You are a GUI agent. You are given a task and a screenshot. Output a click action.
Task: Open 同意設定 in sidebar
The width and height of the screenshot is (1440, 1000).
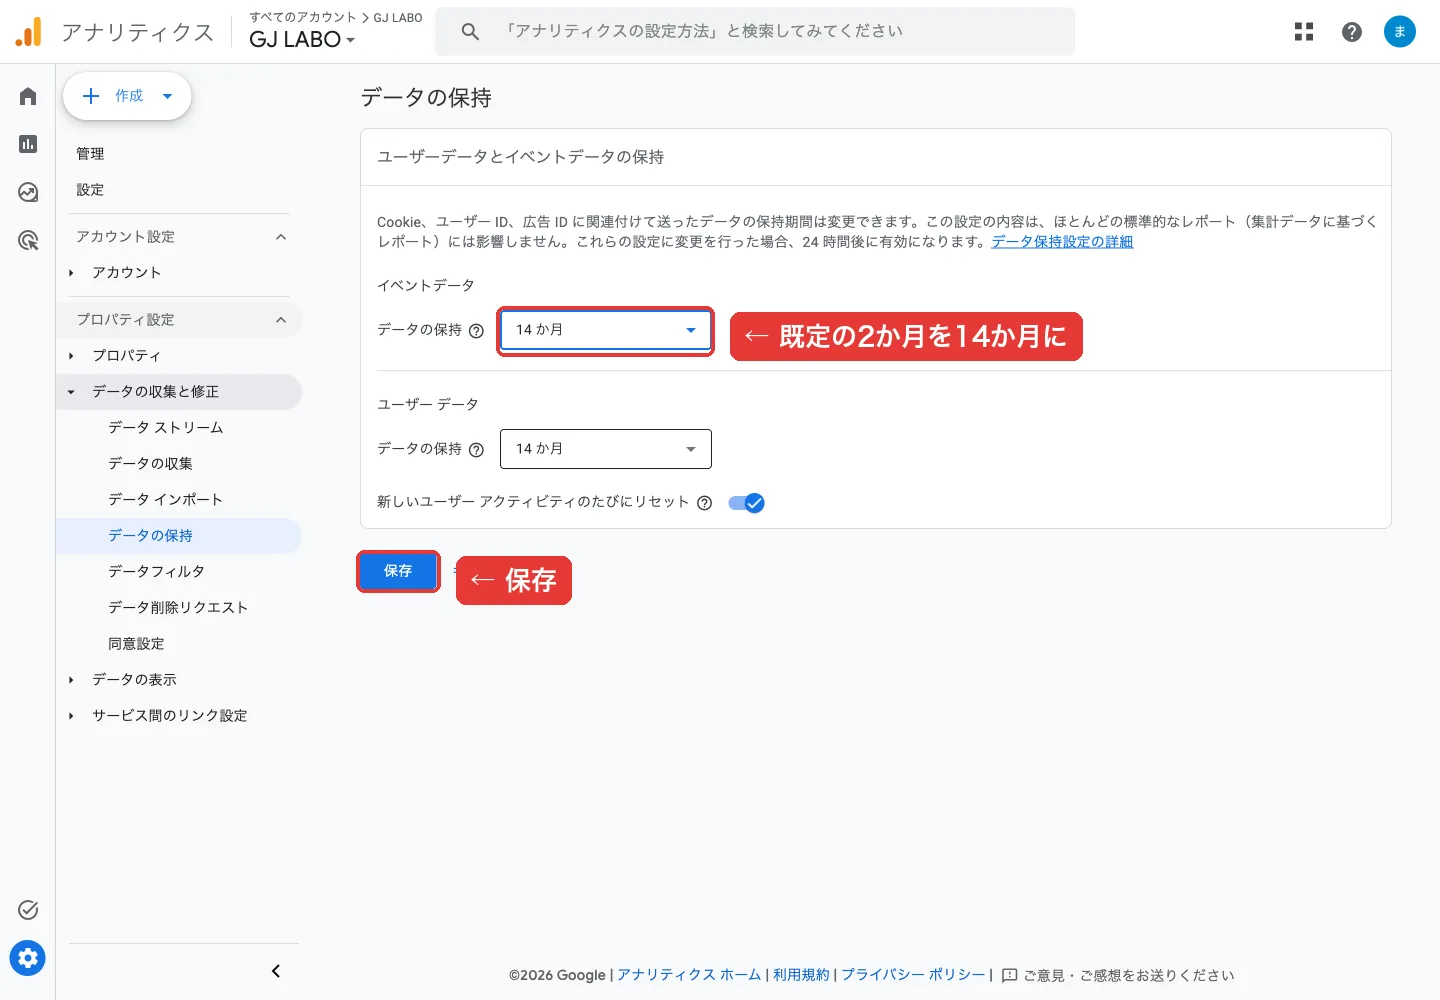point(136,644)
